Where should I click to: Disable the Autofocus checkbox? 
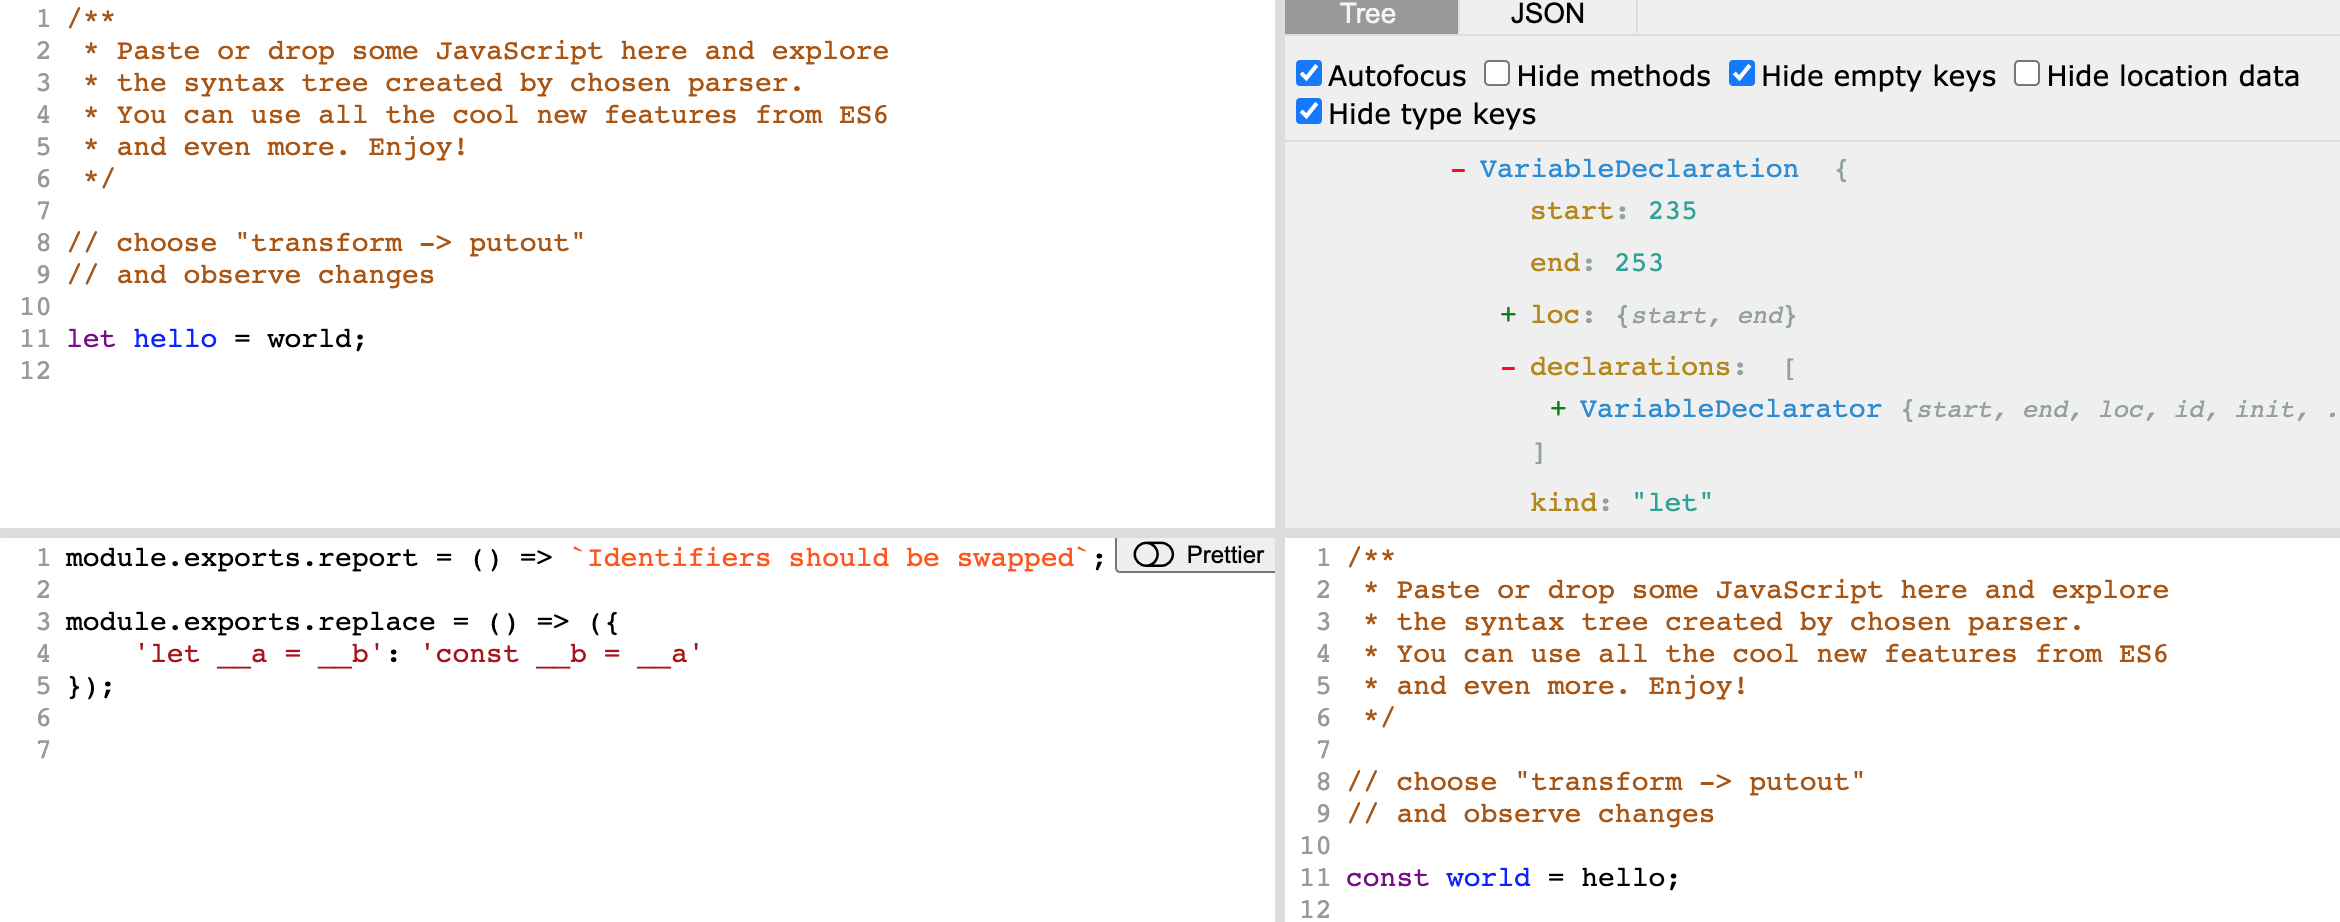click(x=1309, y=74)
